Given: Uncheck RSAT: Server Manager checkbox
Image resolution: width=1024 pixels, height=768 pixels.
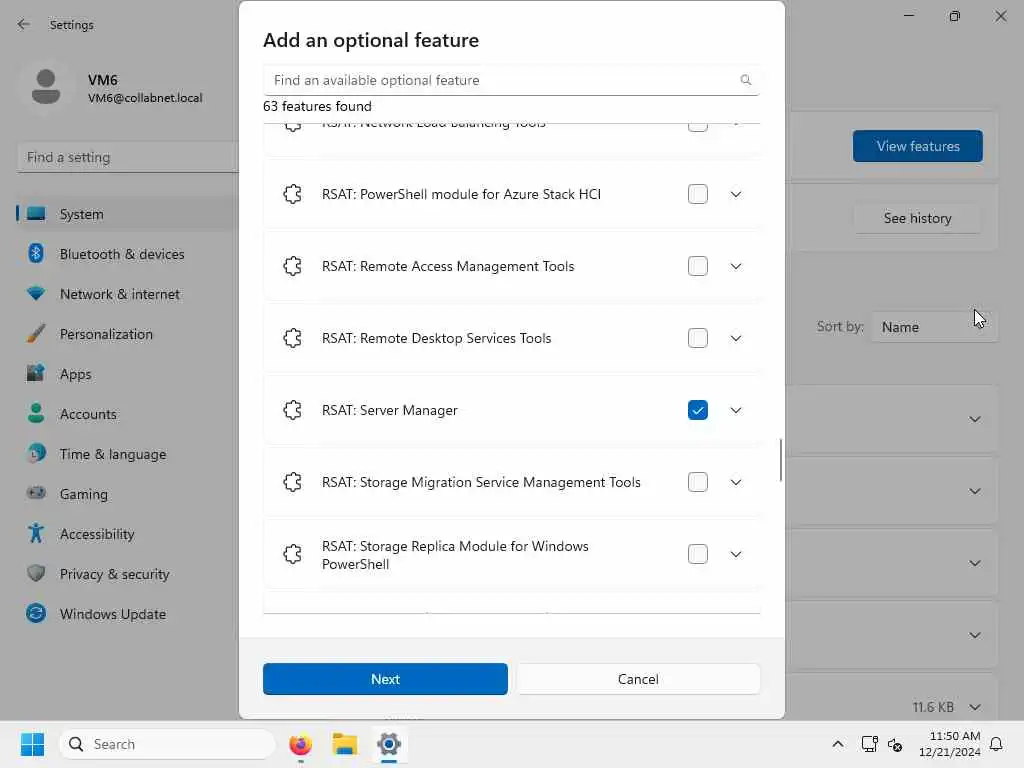Looking at the screenshot, I should [698, 410].
